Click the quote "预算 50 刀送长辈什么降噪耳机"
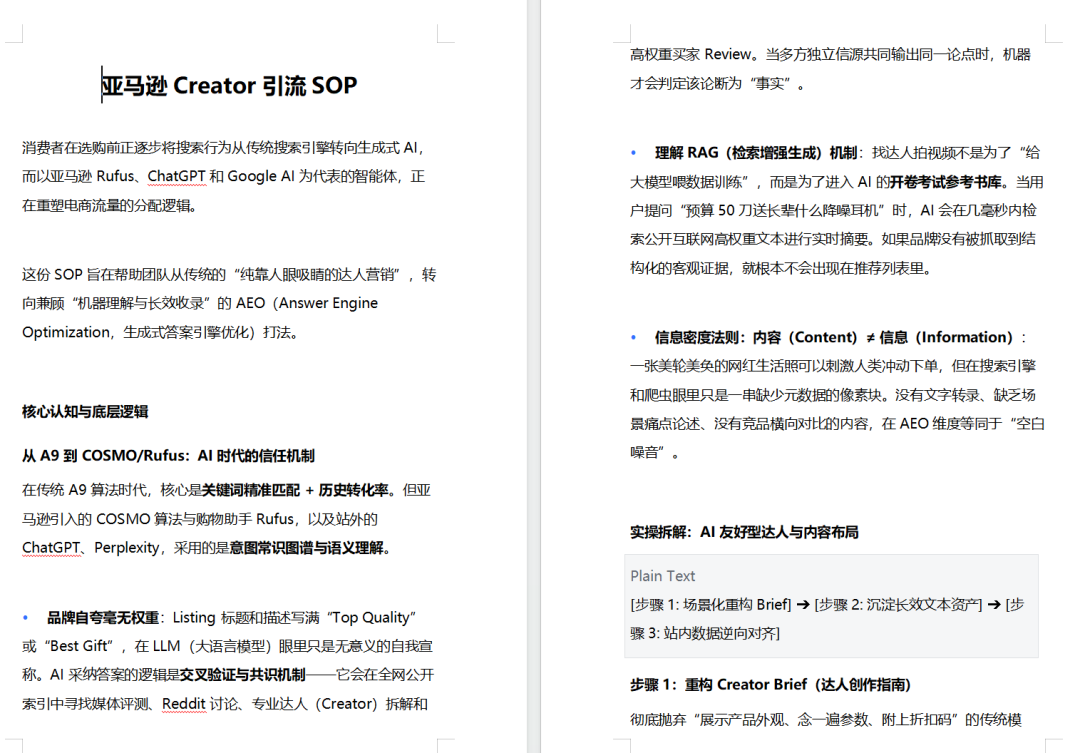The width and height of the screenshot is (1080, 753). (x=783, y=210)
